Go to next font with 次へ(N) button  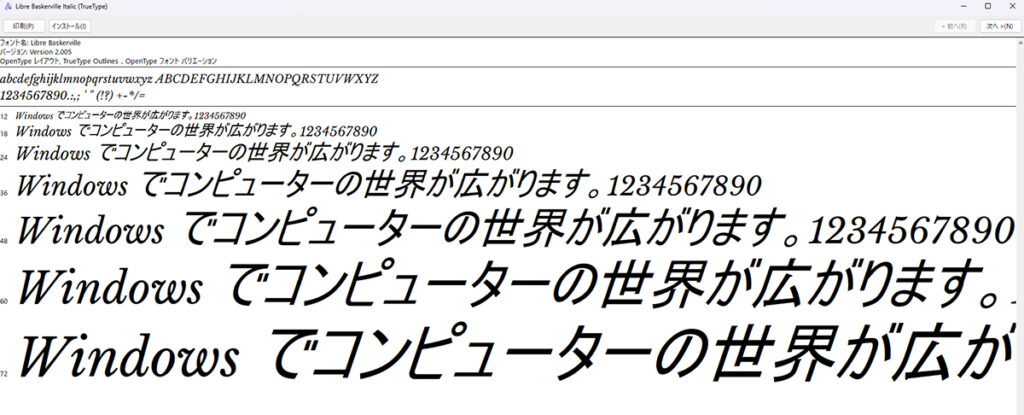coord(999,26)
